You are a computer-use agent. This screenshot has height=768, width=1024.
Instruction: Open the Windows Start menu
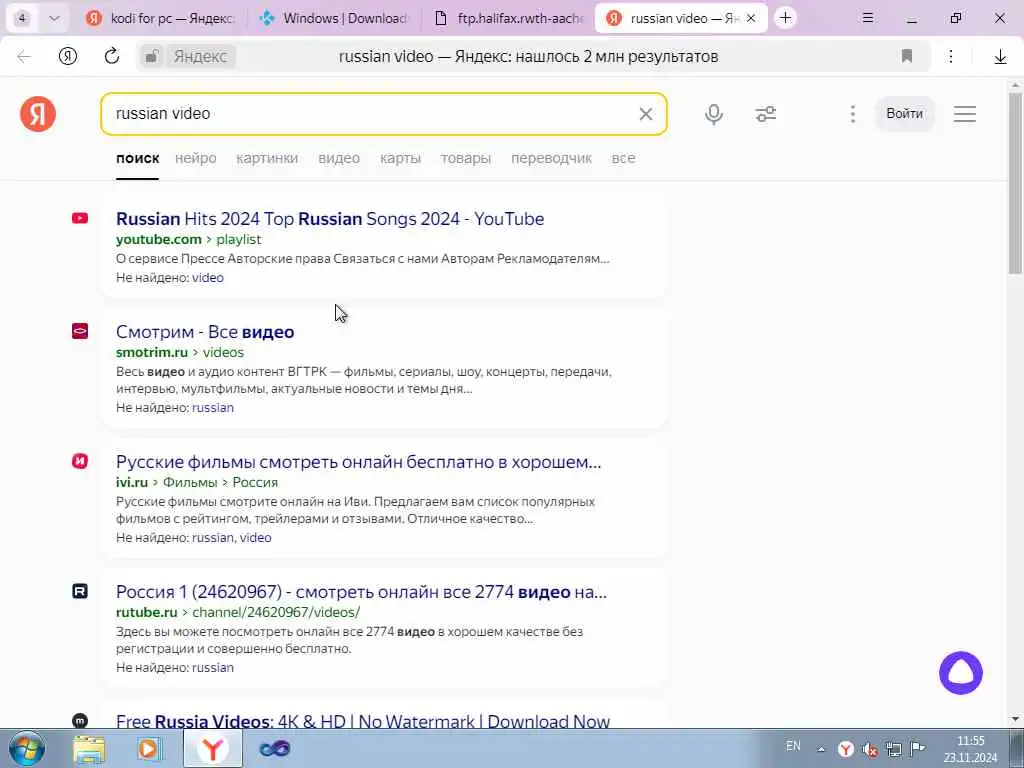tap(27, 748)
